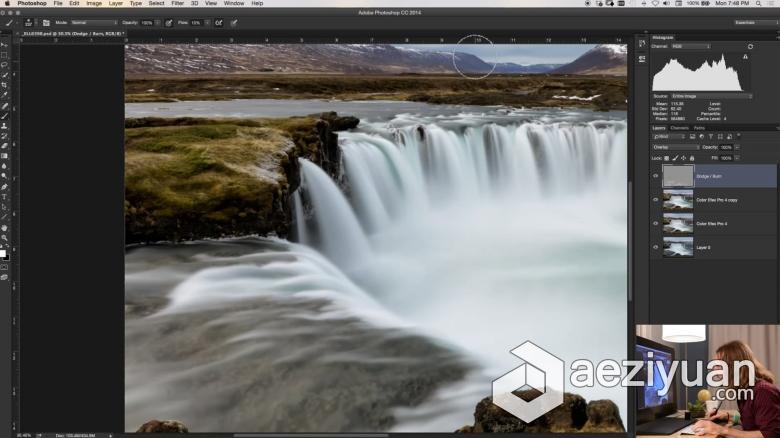This screenshot has width=780, height=438.
Task: Open the History panel icon
Action: coord(642,44)
